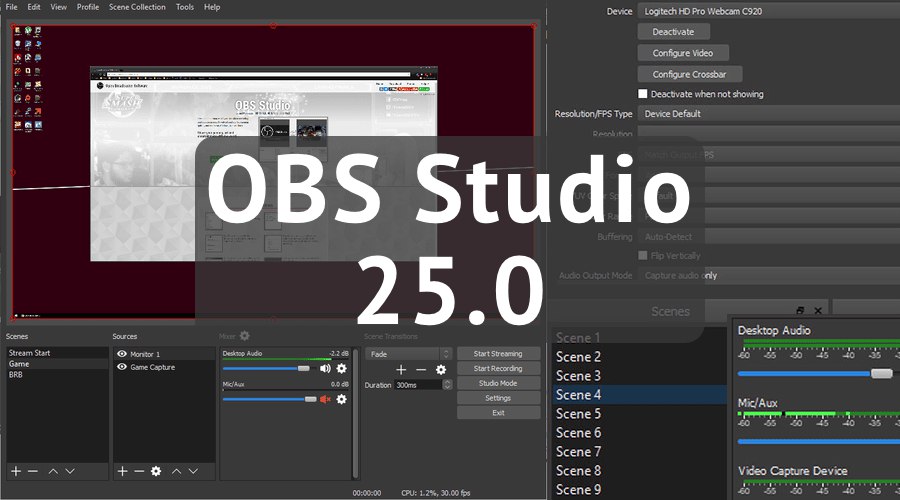Open the Edit menu
900x500 pixels.
[34, 7]
